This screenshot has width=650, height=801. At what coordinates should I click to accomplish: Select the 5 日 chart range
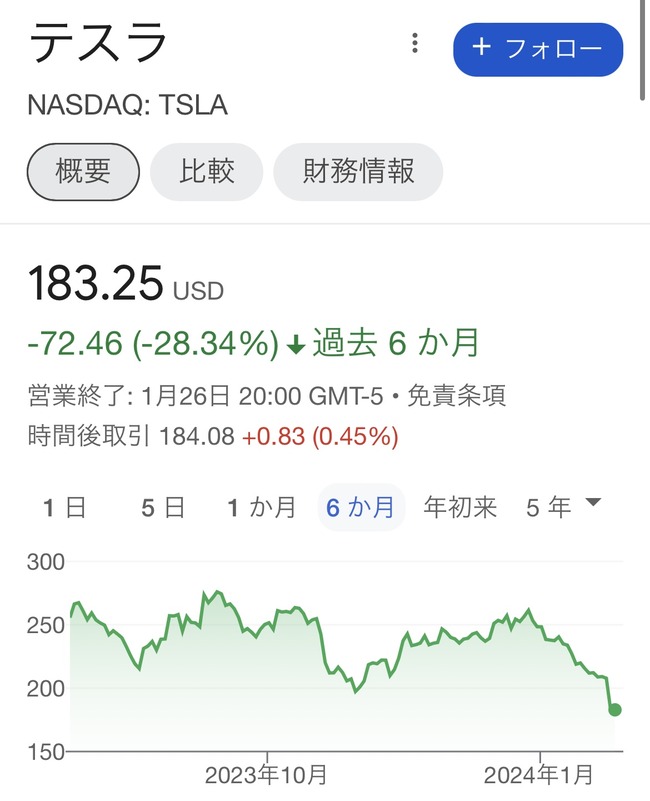point(163,508)
